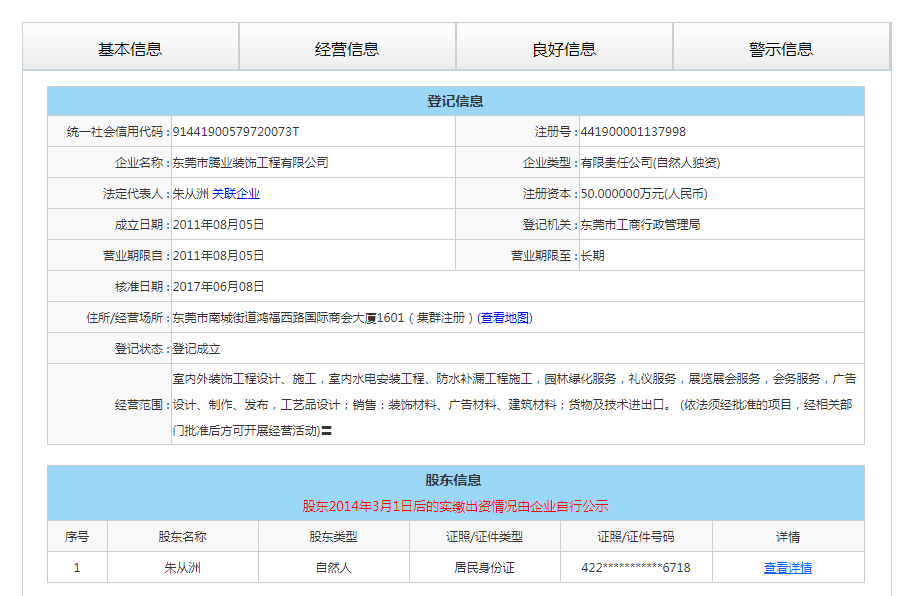Click company name 东莞市腾业装饰工程有限公司
Image resolution: width=902 pixels, height=596 pixels.
250,163
